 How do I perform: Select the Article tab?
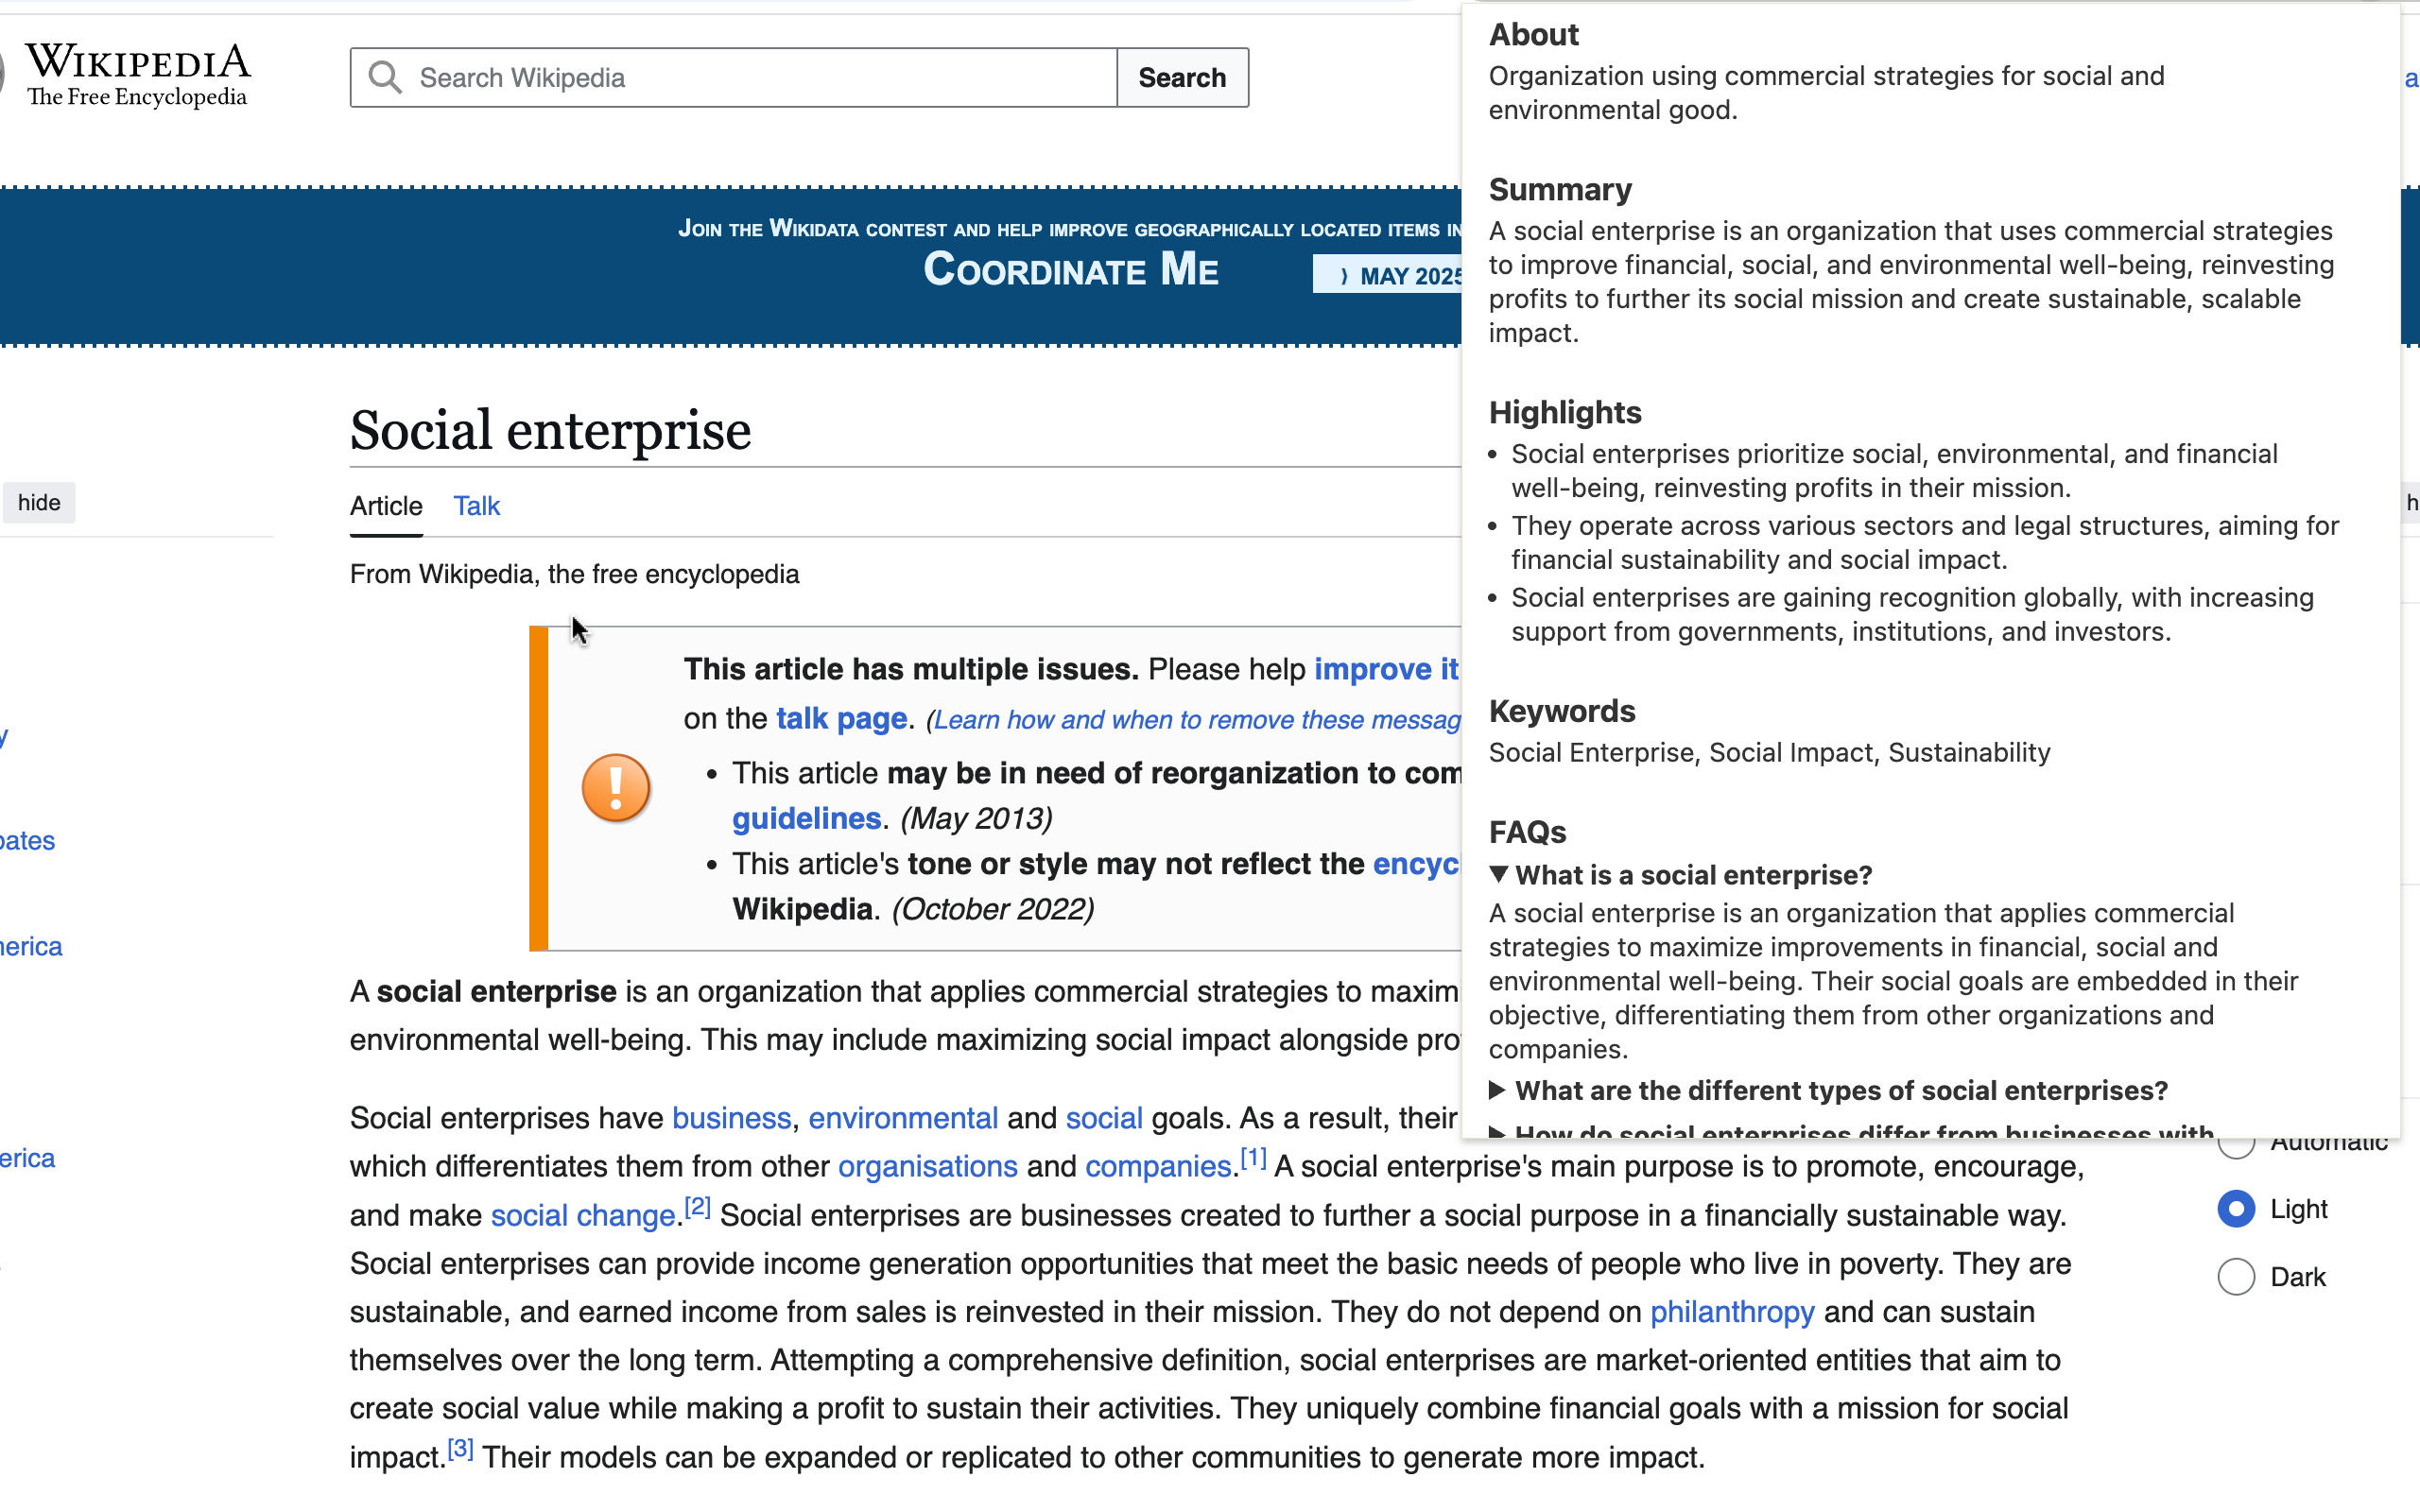click(385, 505)
